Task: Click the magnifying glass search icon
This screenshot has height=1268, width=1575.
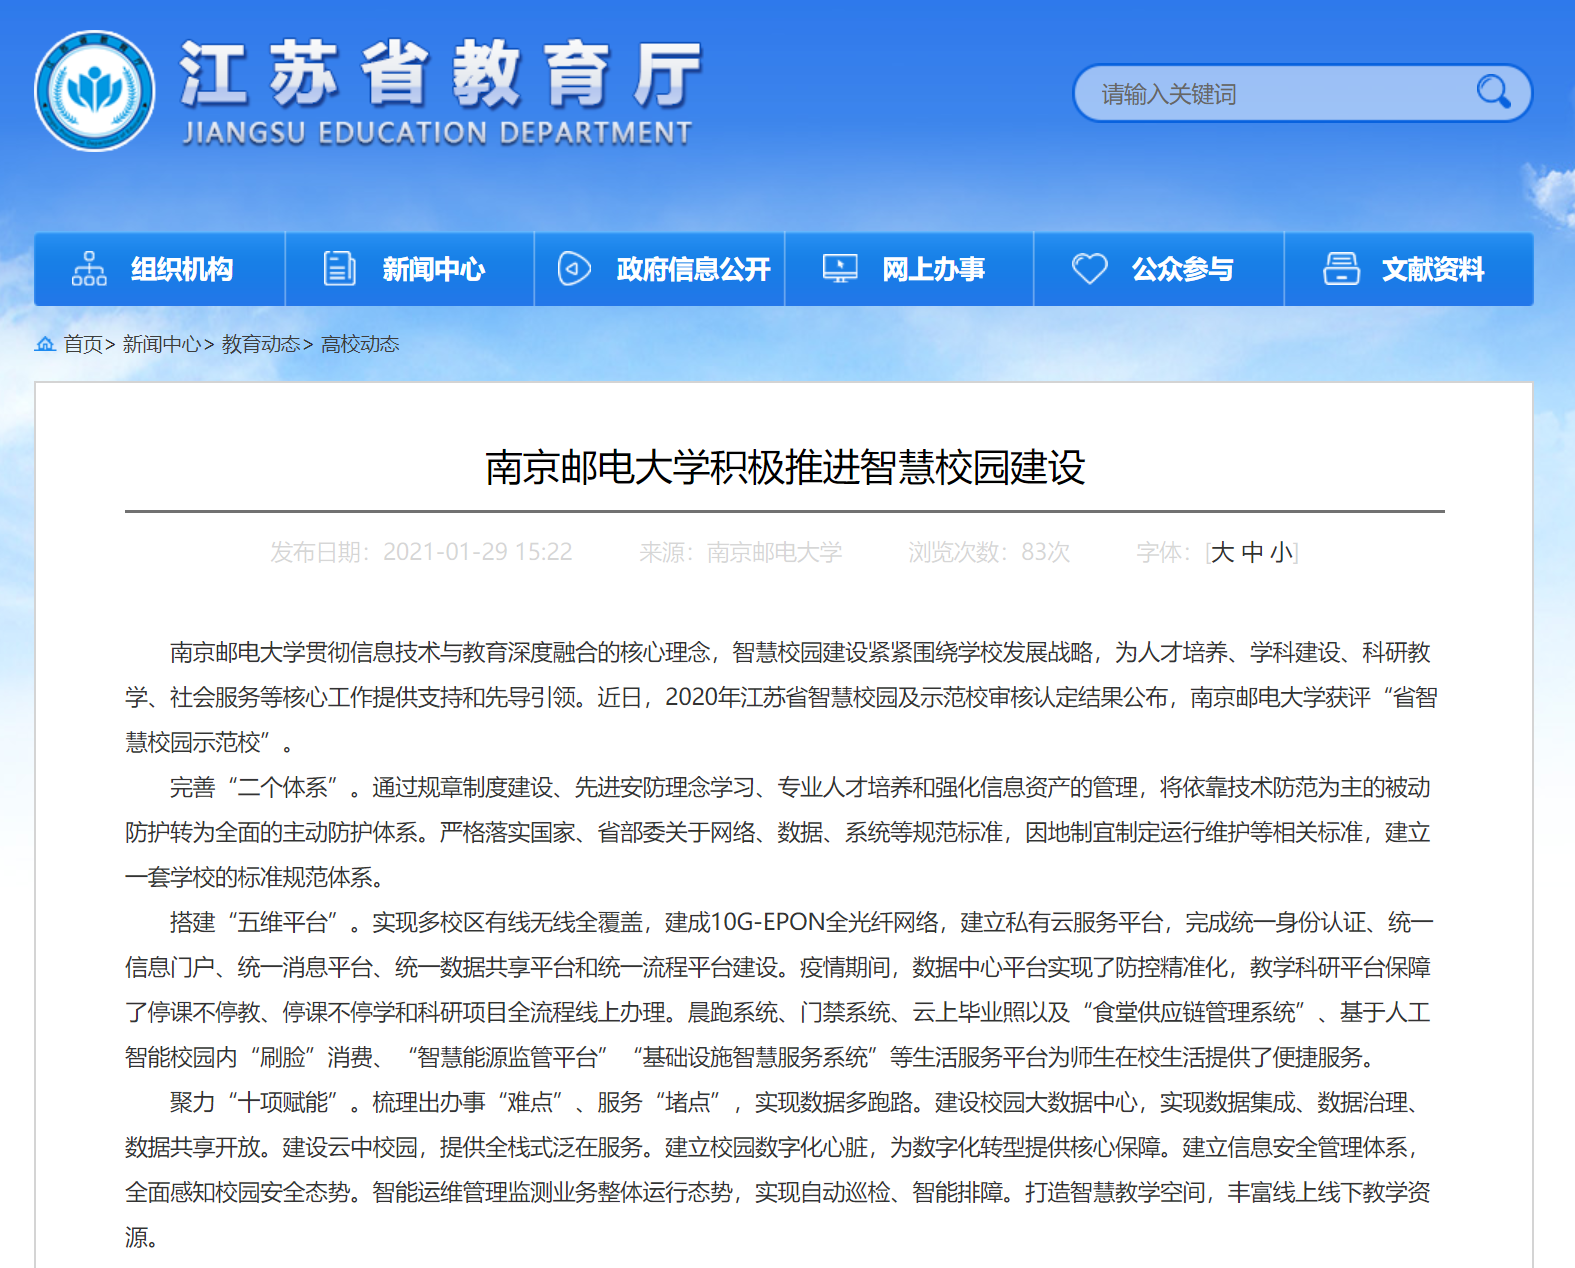Action: click(x=1493, y=92)
